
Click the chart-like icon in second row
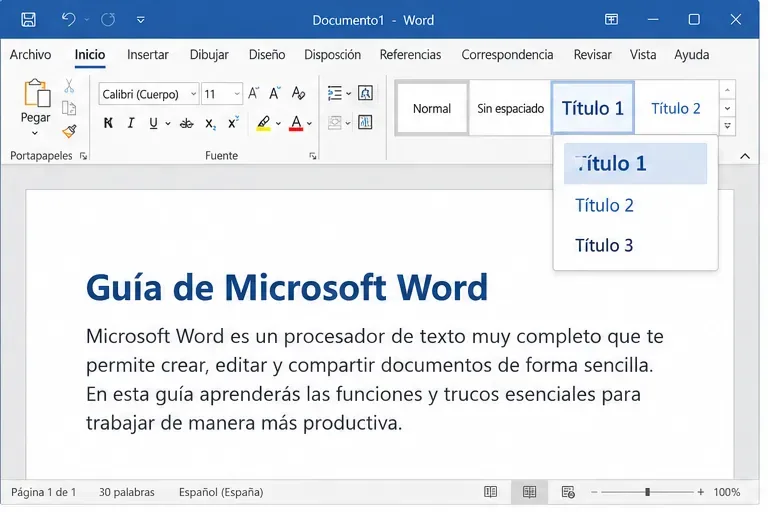(x=365, y=122)
